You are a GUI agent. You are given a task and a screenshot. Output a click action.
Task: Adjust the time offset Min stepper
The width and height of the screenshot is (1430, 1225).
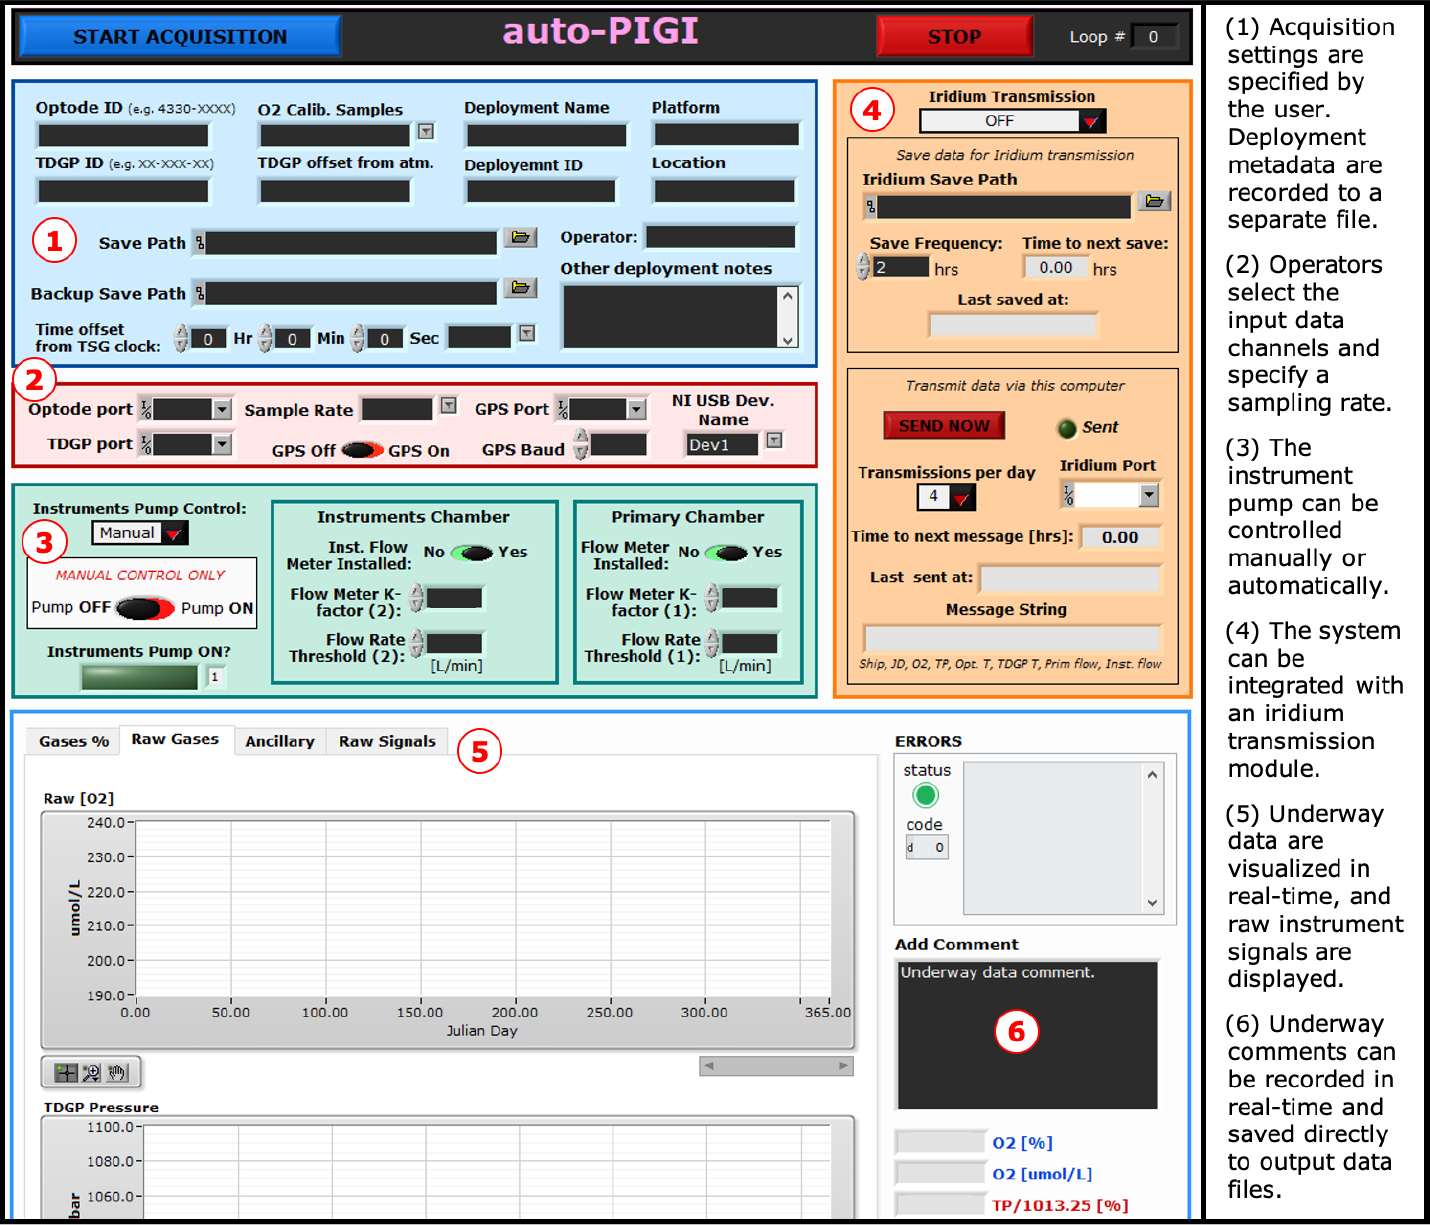[x=265, y=338]
